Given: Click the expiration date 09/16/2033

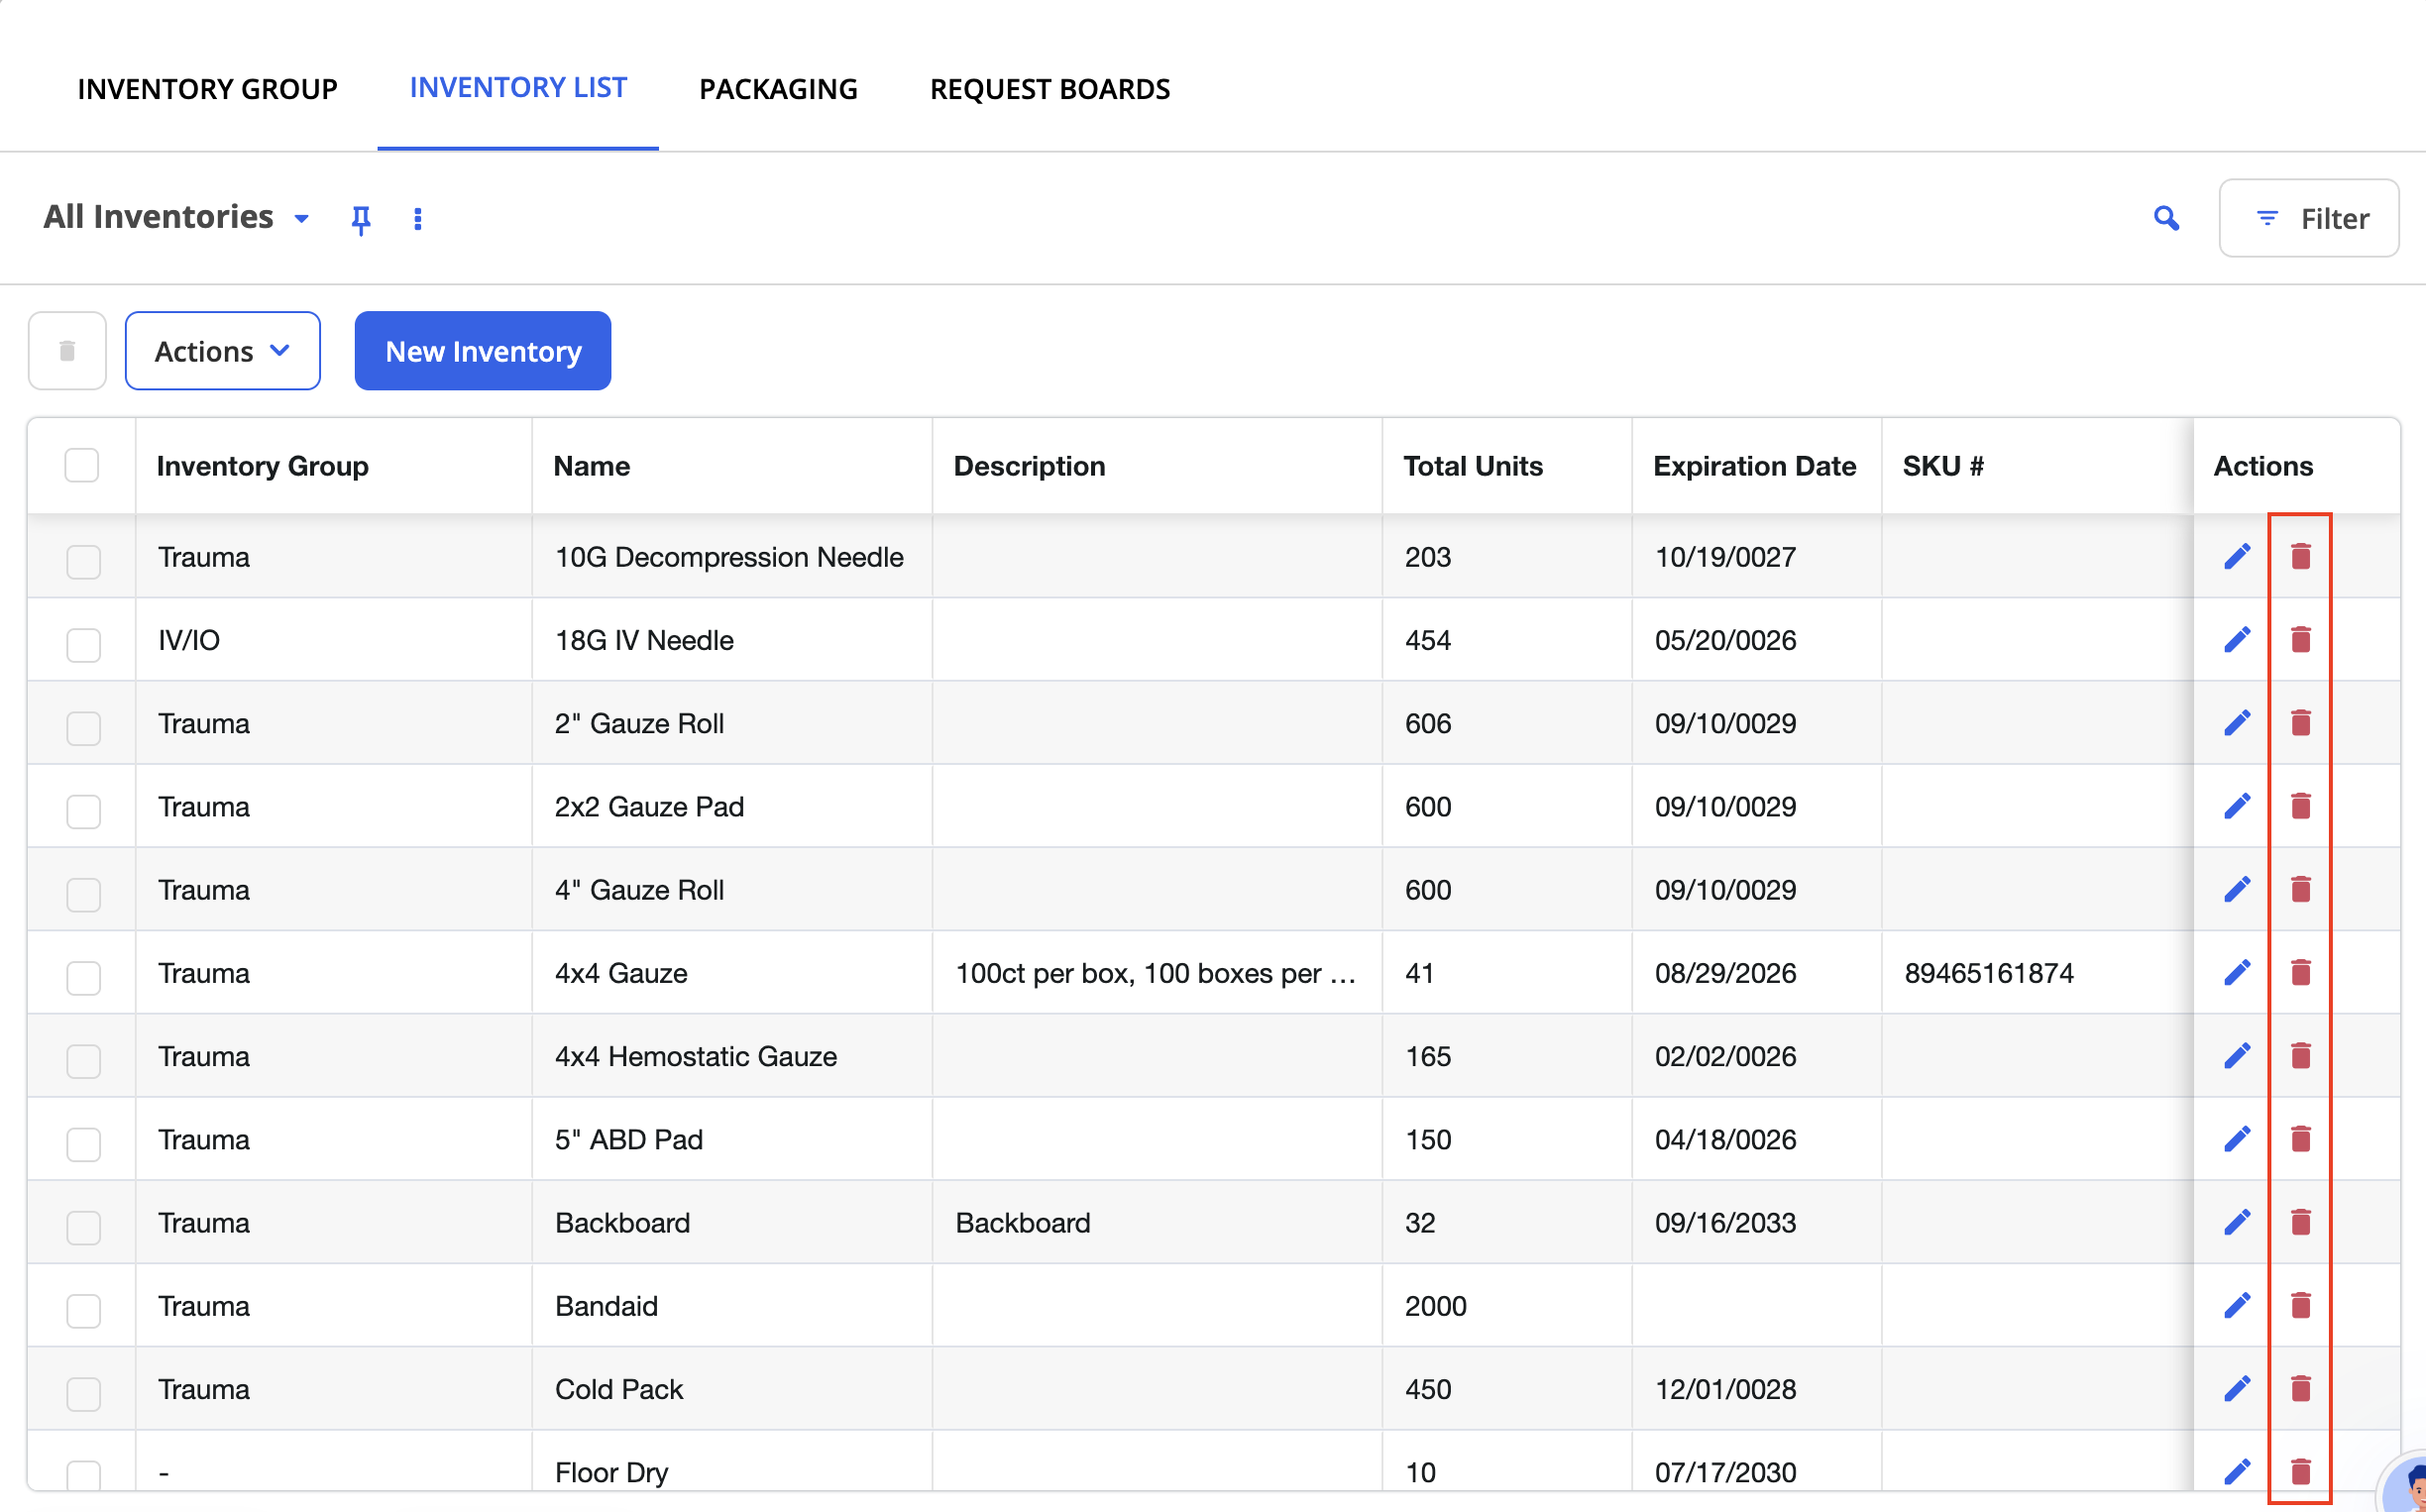Looking at the screenshot, I should [1726, 1222].
